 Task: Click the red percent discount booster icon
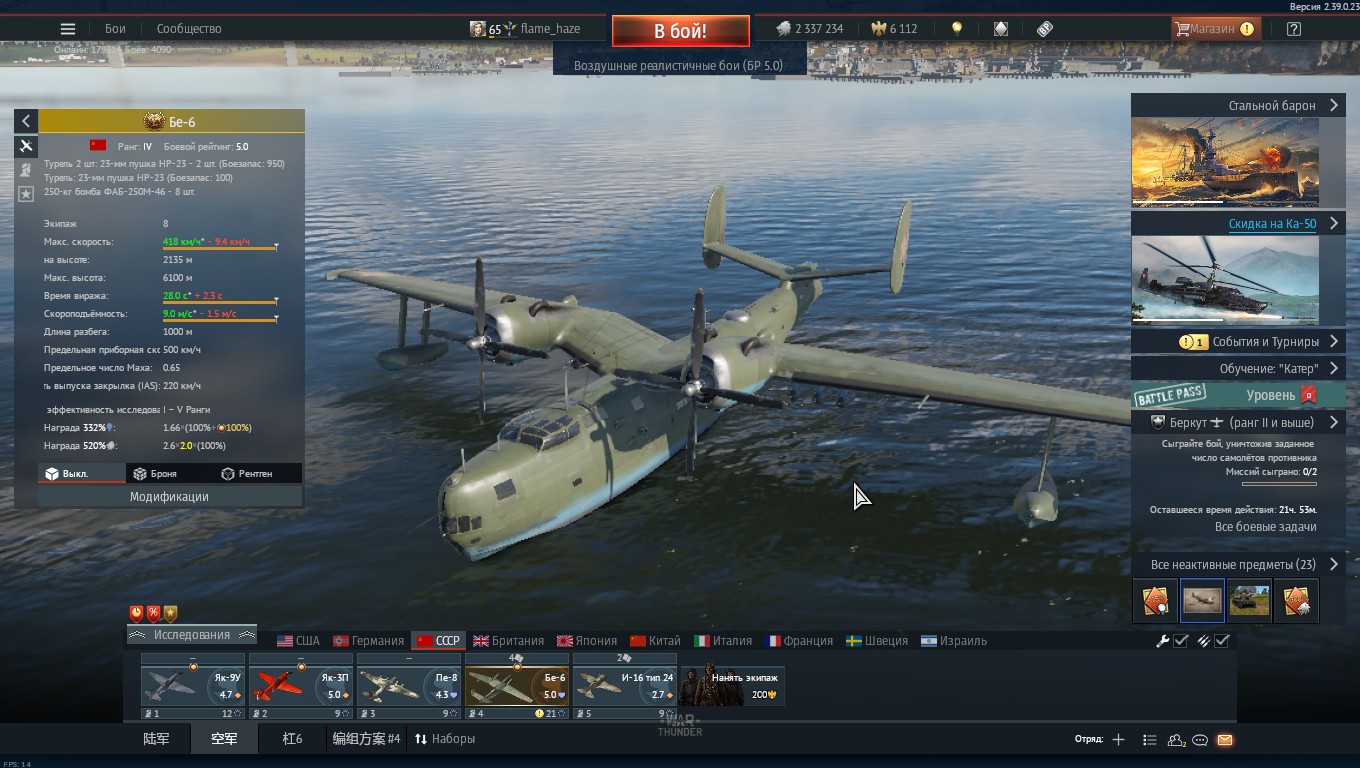[154, 613]
